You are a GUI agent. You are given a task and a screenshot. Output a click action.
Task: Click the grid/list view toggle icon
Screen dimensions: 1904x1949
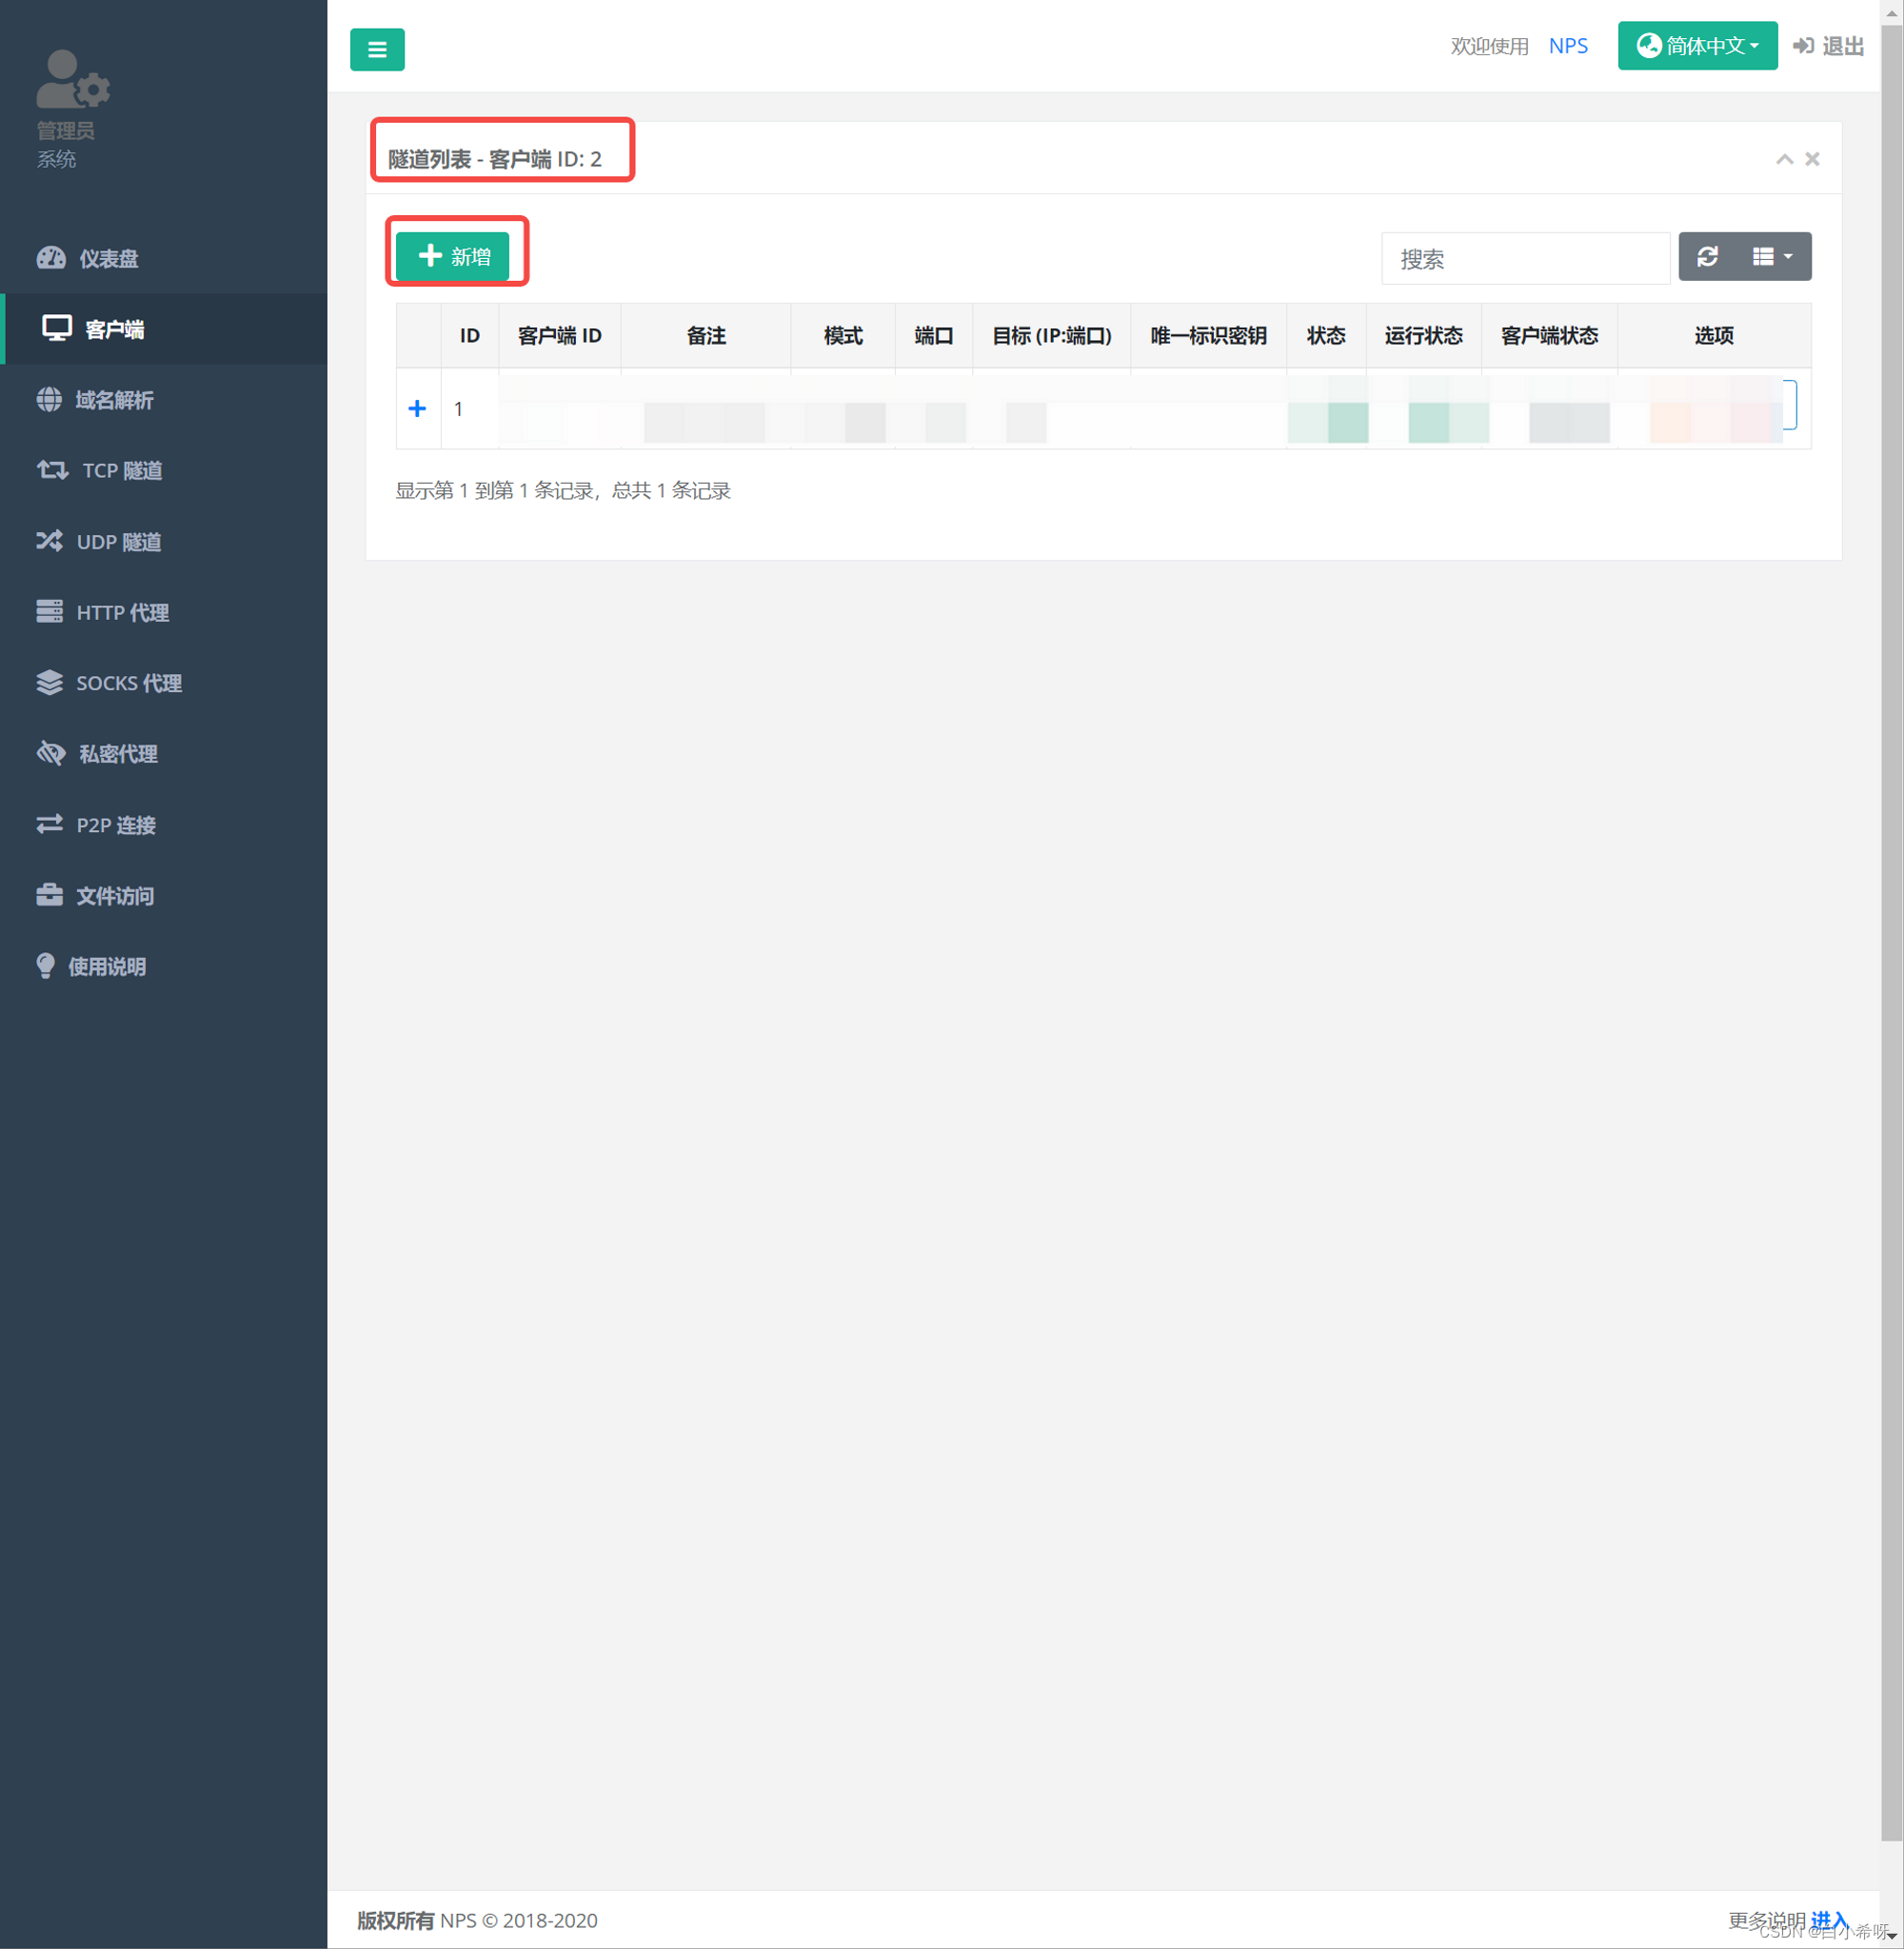click(1772, 256)
